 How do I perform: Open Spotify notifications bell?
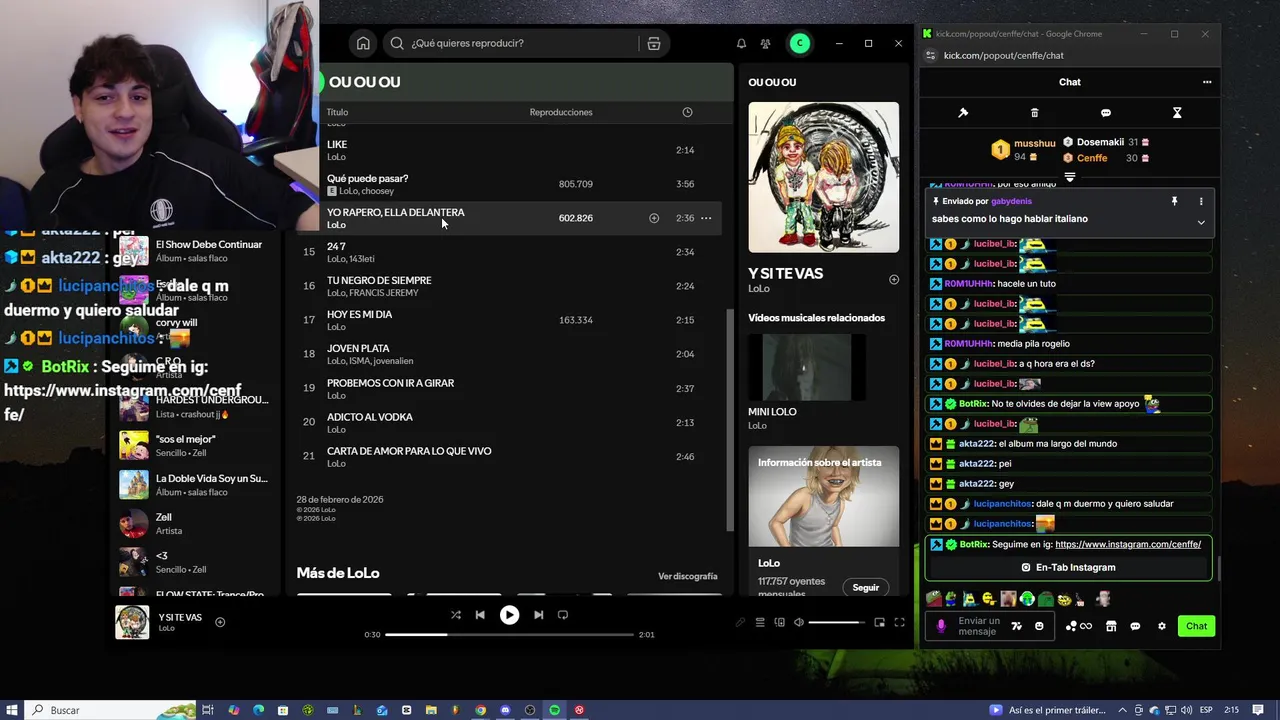click(x=741, y=43)
